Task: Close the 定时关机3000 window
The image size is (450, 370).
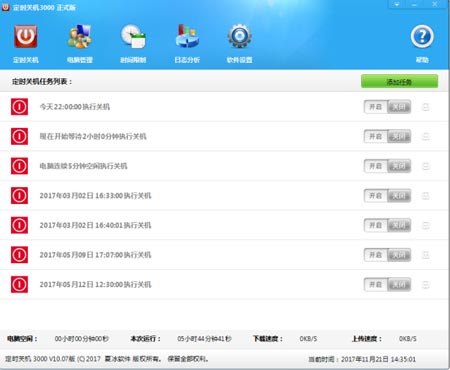Action: [x=435, y=5]
